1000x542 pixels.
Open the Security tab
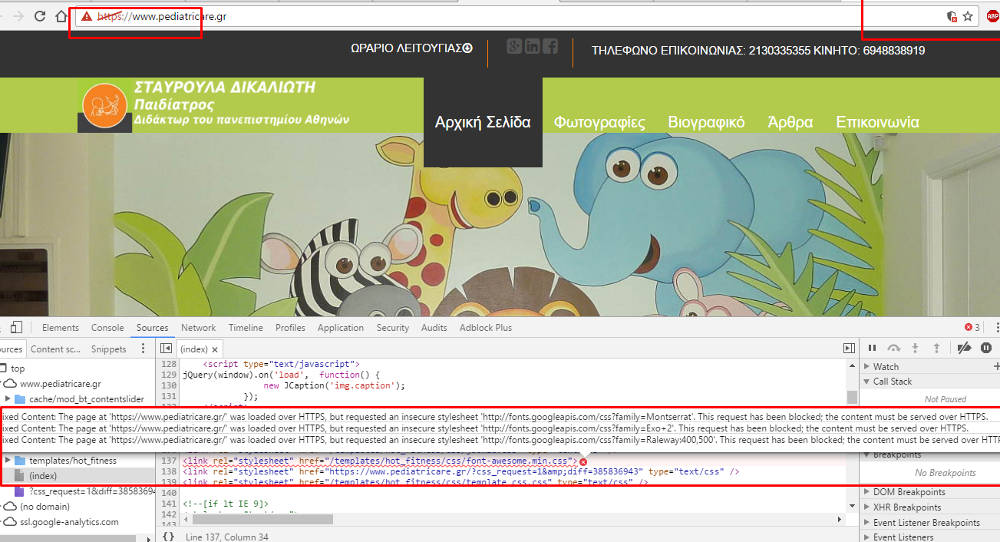[392, 328]
